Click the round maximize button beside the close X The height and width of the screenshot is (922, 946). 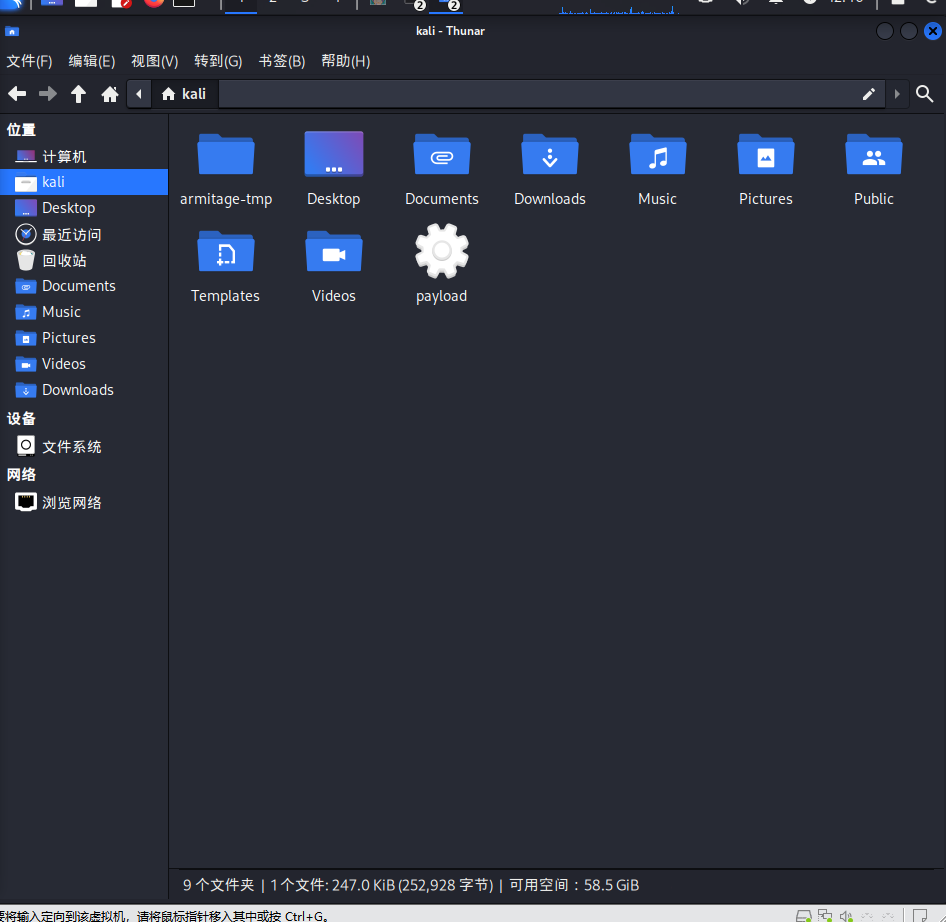(909, 31)
